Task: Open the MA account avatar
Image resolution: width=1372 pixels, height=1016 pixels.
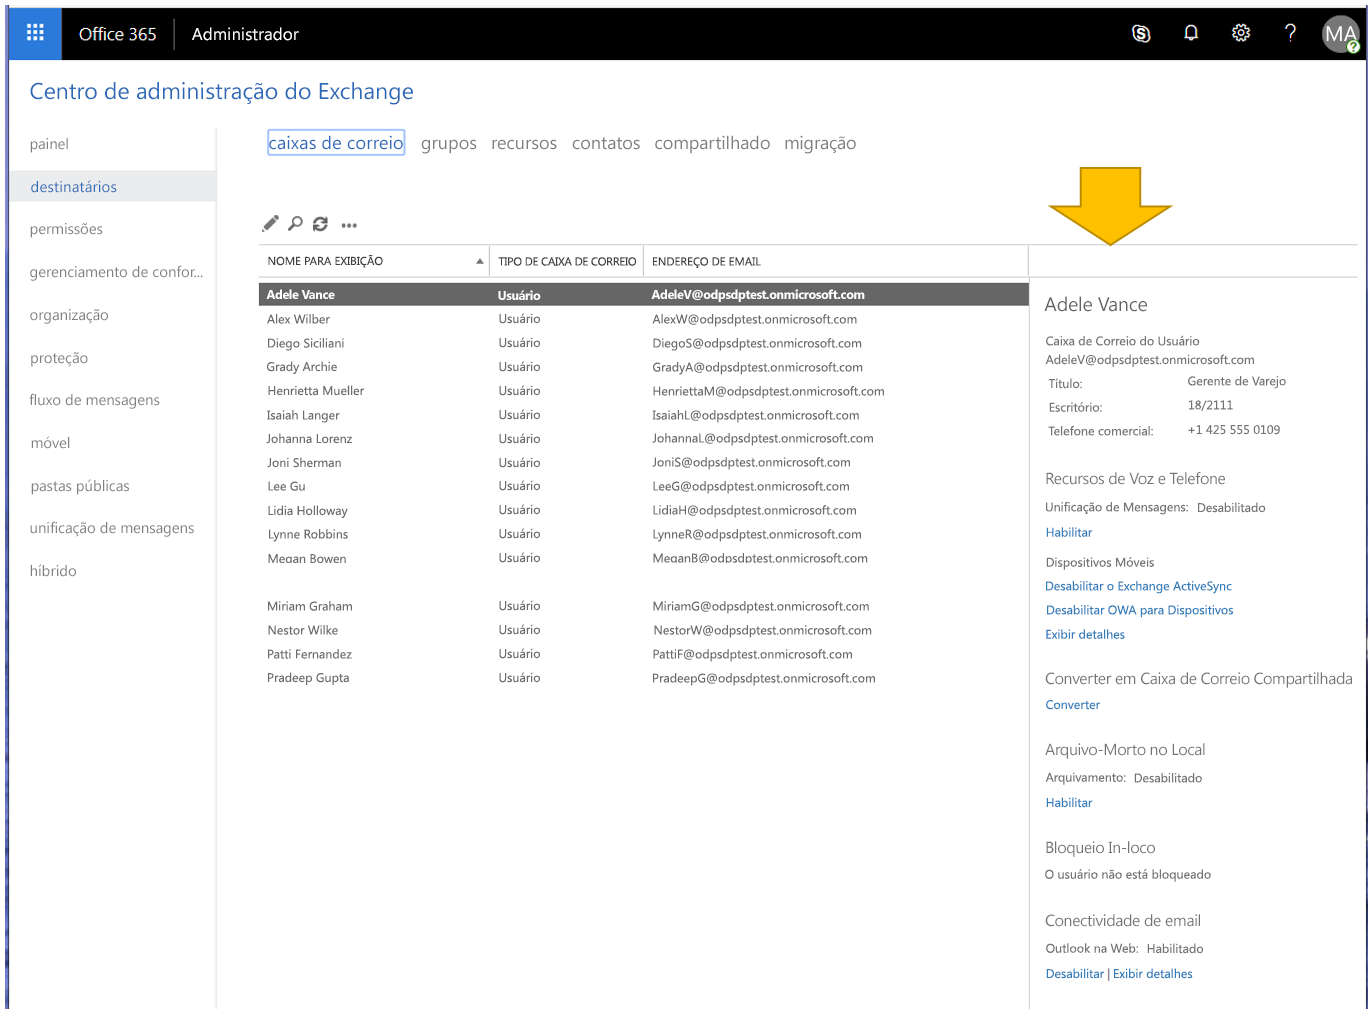Action: pos(1341,34)
